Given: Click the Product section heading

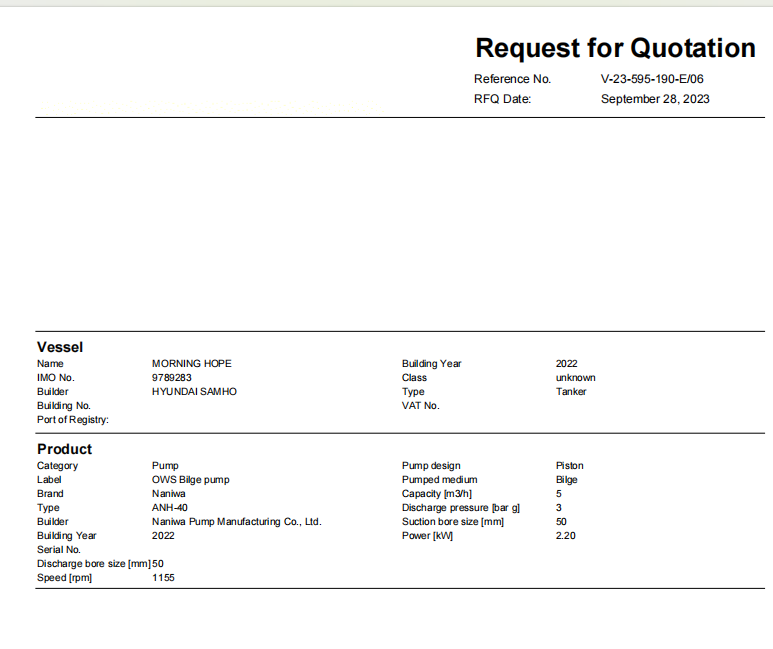Looking at the screenshot, I should point(64,449).
